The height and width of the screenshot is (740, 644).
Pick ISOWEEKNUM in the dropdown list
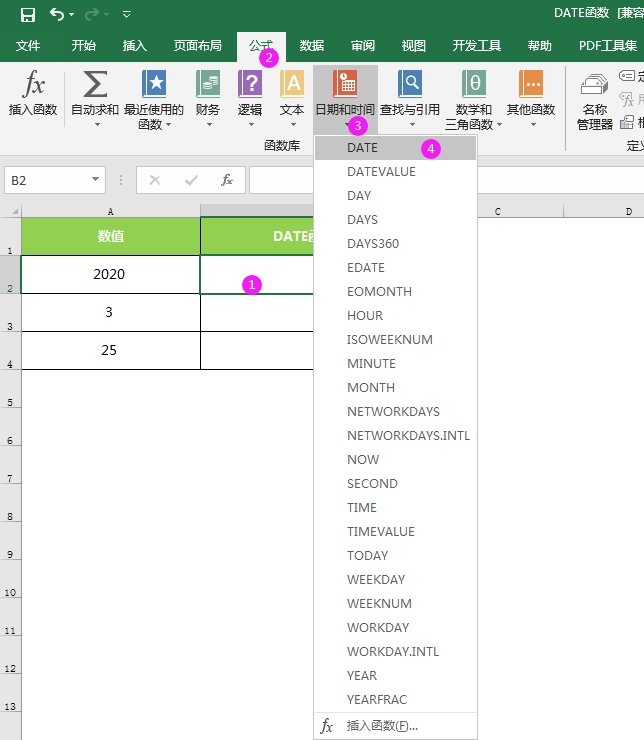pos(395,340)
